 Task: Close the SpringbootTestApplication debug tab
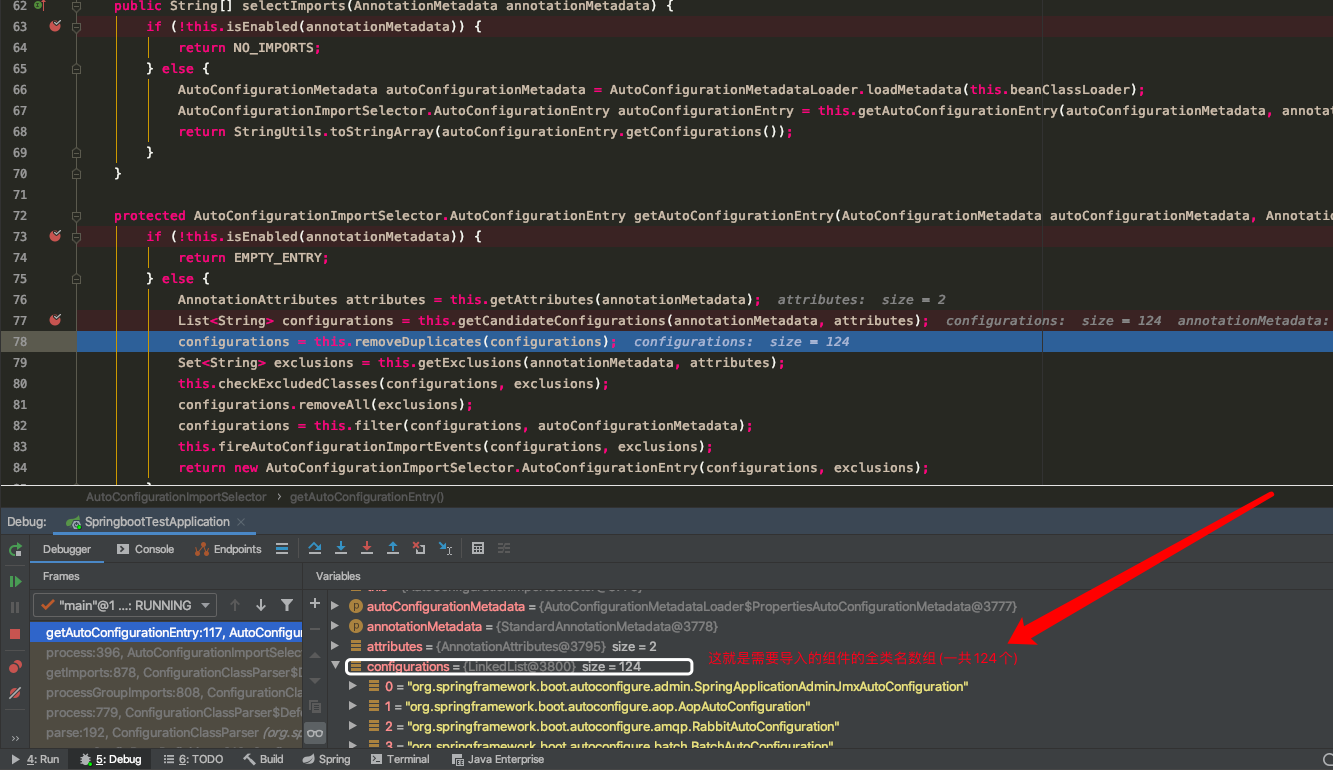[243, 522]
